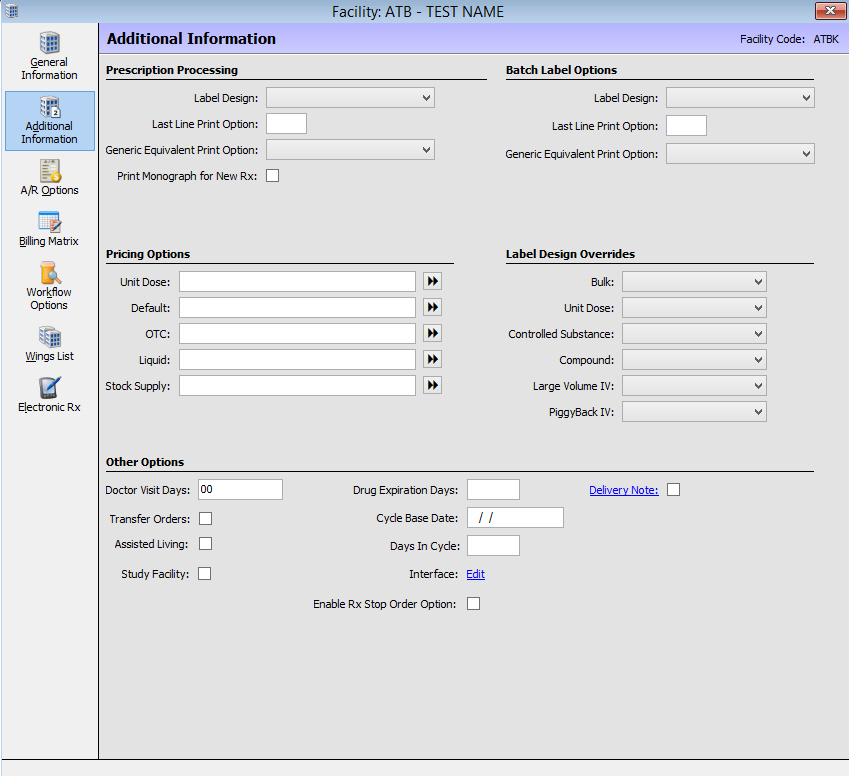This screenshot has width=849, height=776.
Task: Click the Interface Edit link
Action: [x=475, y=574]
